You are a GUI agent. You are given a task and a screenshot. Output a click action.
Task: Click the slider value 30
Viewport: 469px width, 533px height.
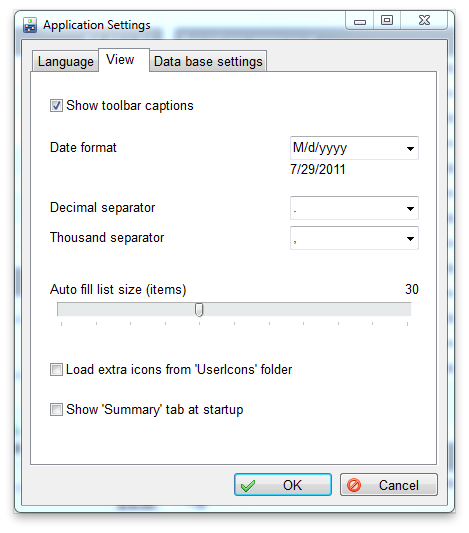click(412, 290)
